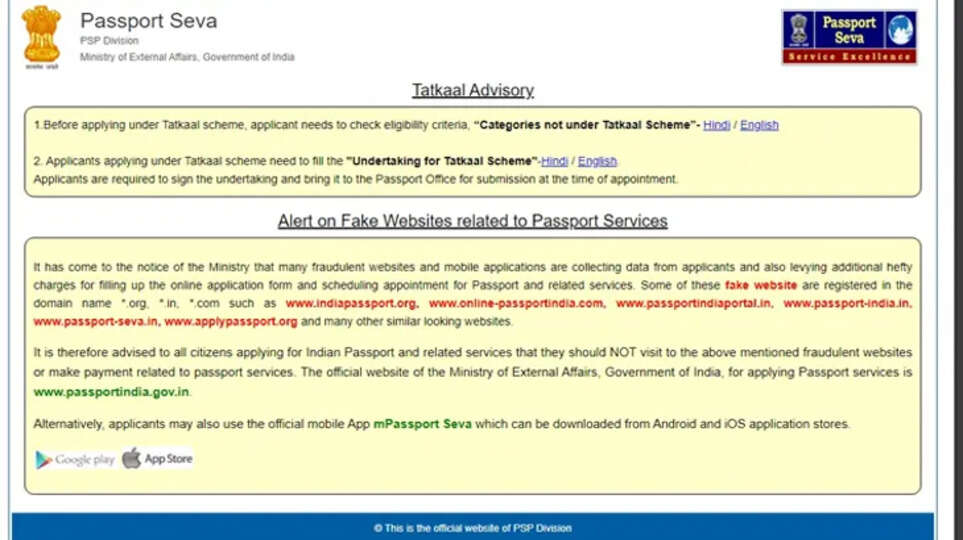The height and width of the screenshot is (540, 963).
Task: Click the bold 'Categories not under Tatkaal Scheme' text
Action: click(585, 125)
